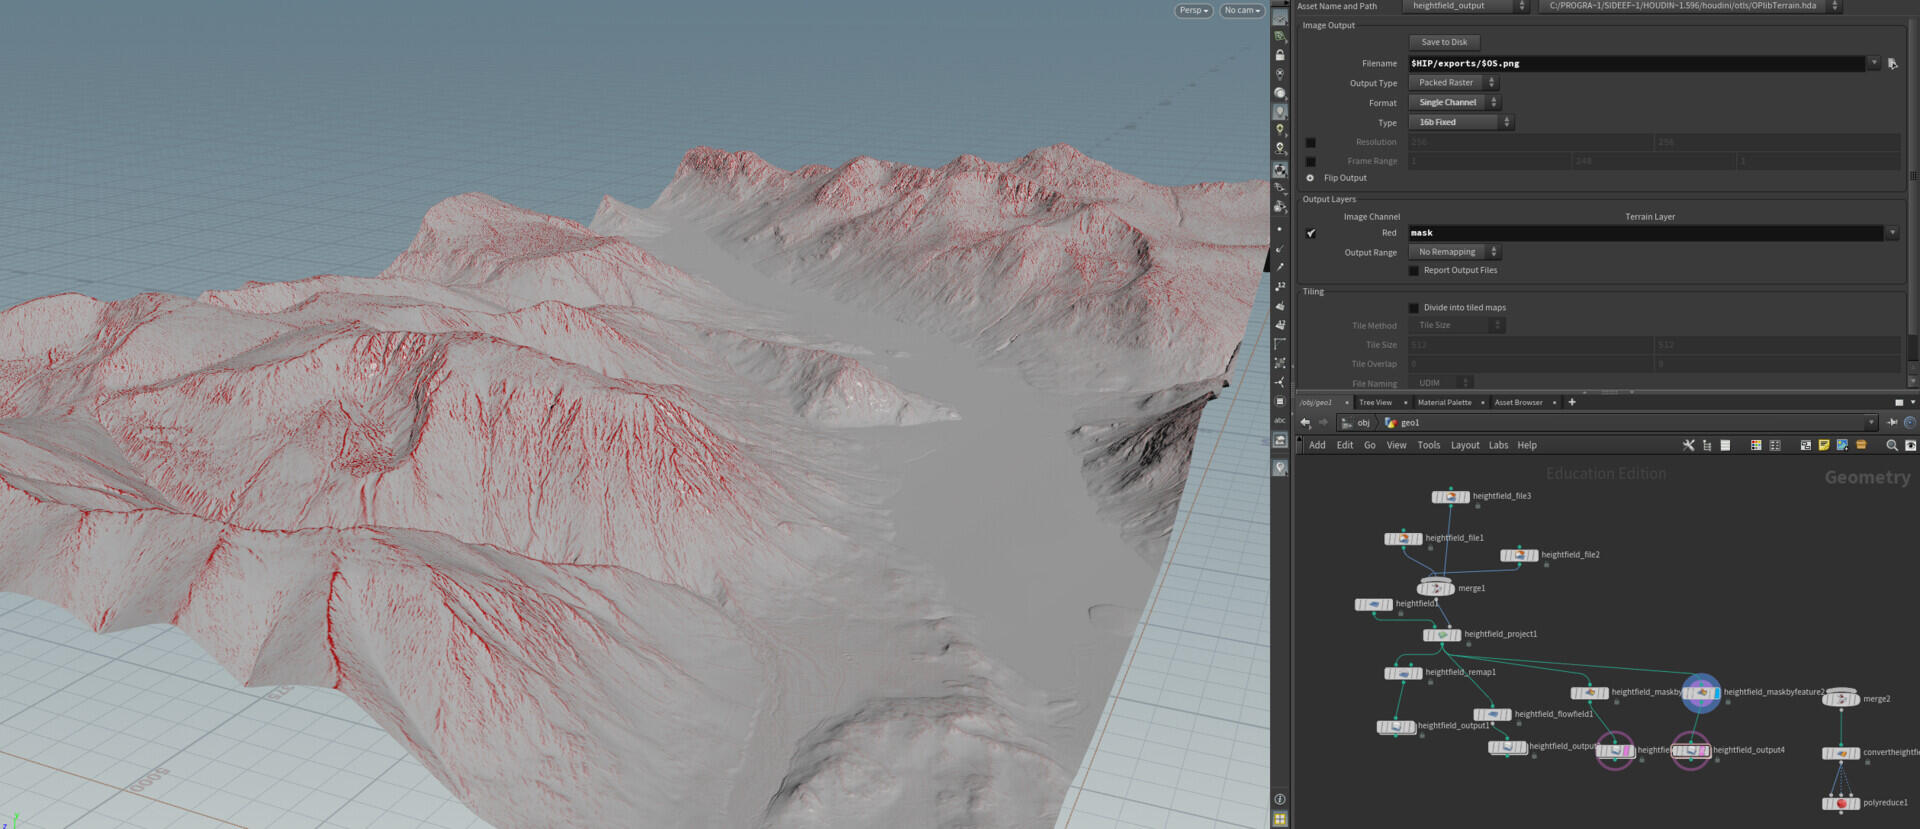Screen dimensions: 1920x829
Task: Open the Output Type dropdown
Action: [x=1453, y=83]
